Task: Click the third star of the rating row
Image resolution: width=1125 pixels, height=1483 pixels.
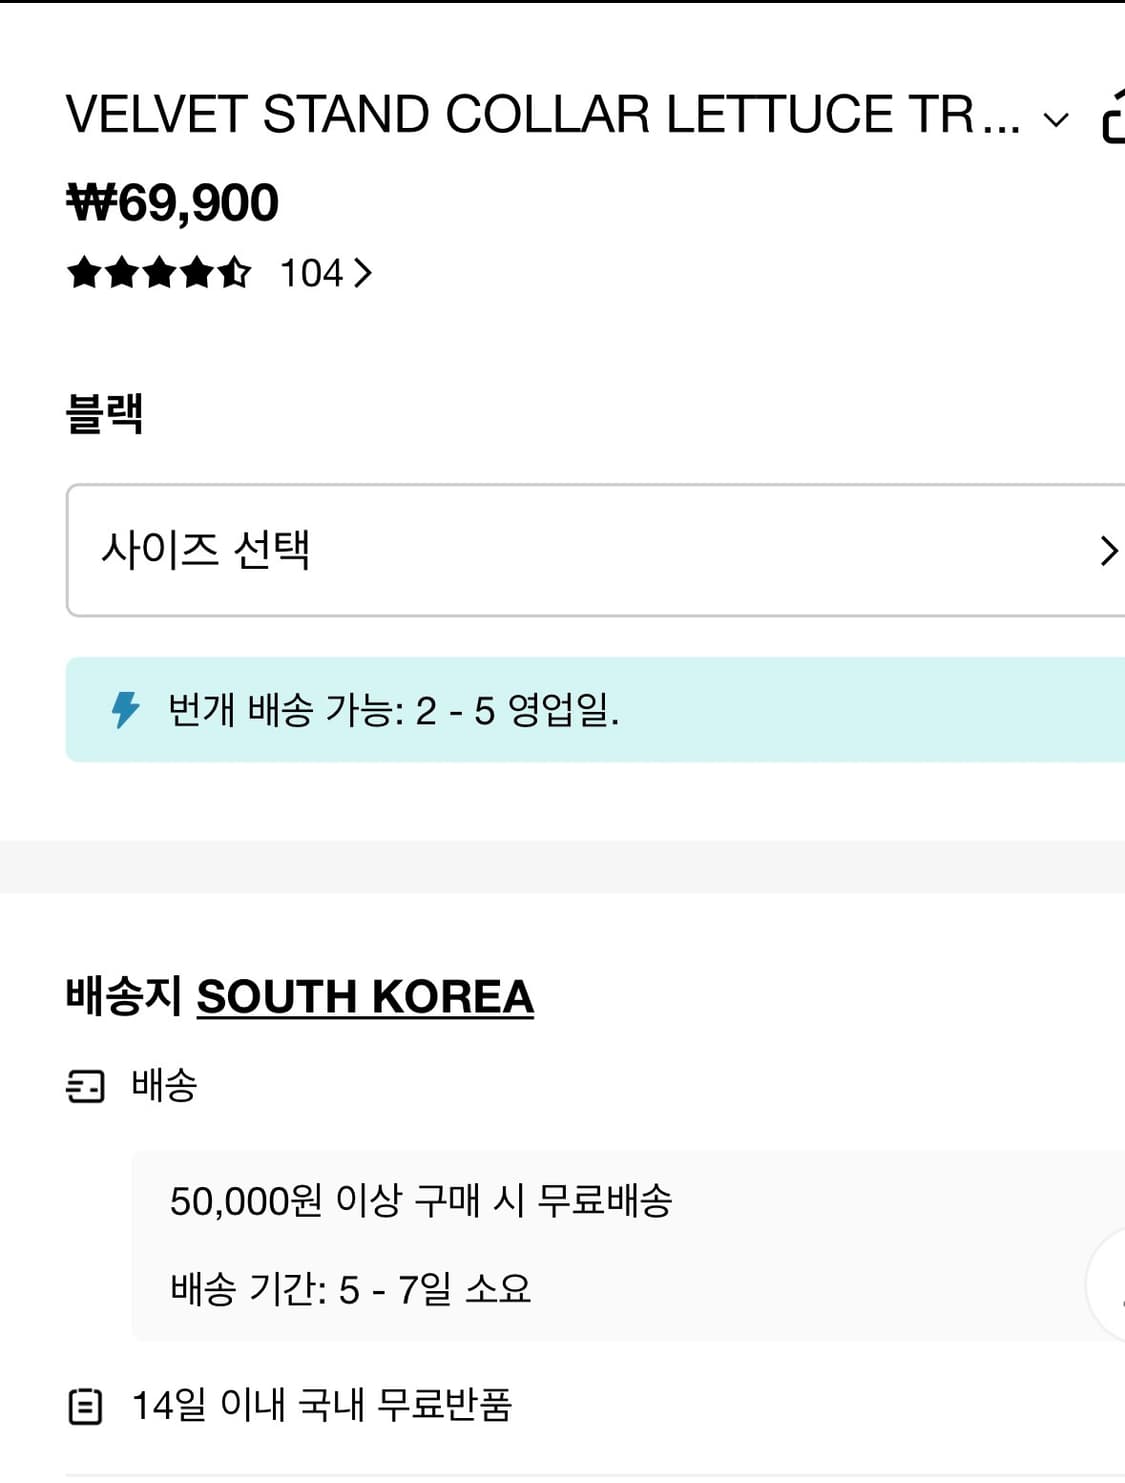Action: (x=158, y=272)
